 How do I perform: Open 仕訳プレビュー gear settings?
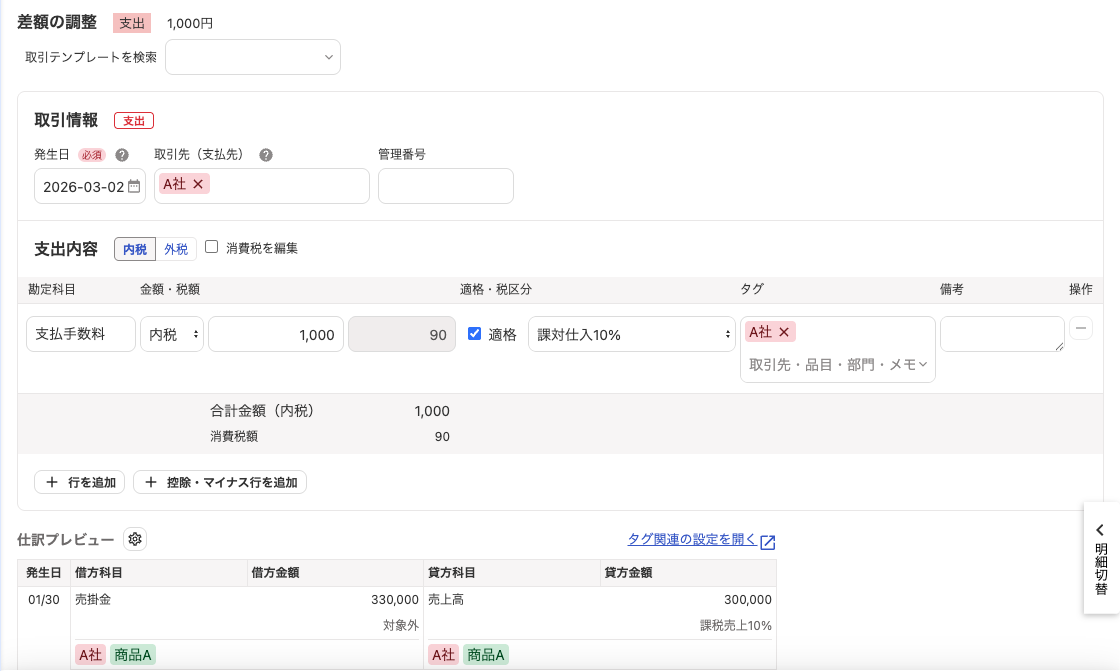tap(135, 540)
